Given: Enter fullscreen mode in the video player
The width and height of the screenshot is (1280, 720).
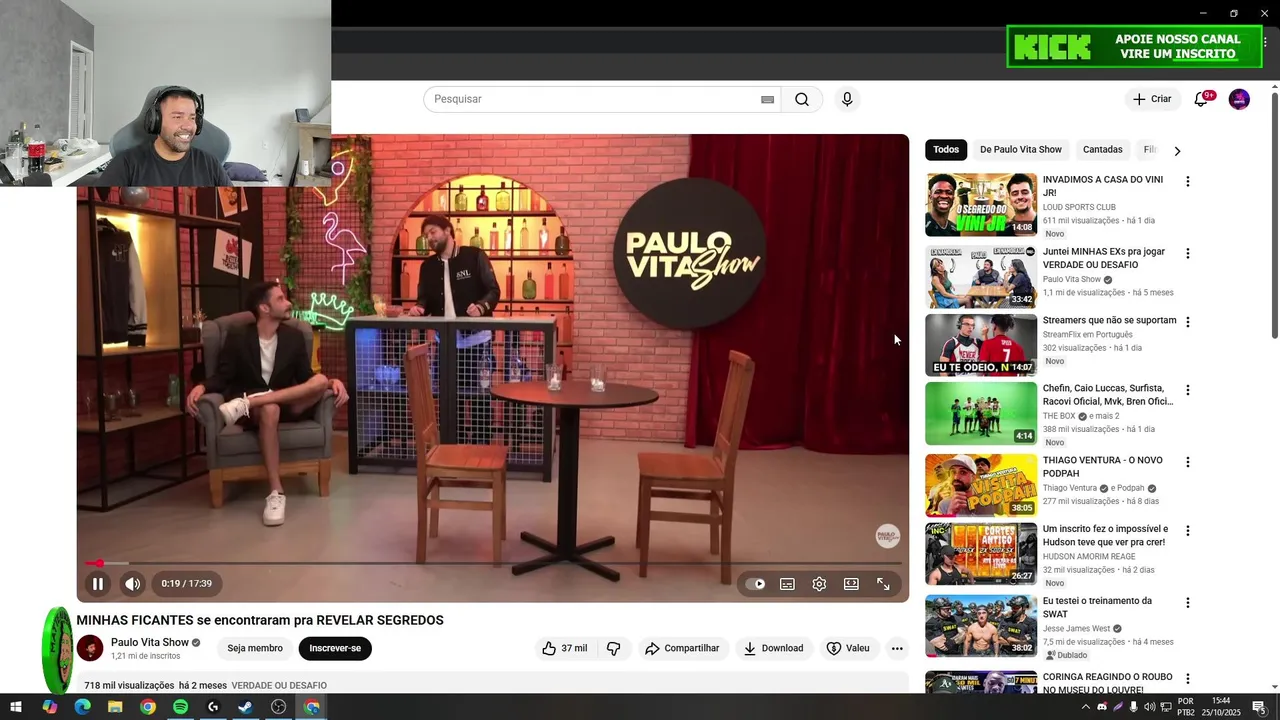Looking at the screenshot, I should 883,584.
